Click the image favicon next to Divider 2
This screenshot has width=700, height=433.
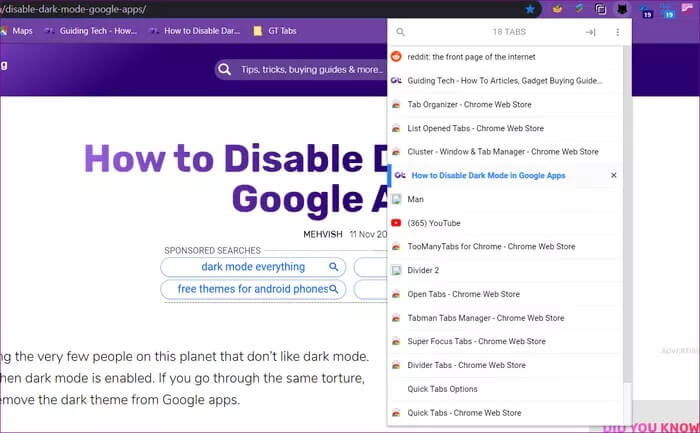point(396,270)
